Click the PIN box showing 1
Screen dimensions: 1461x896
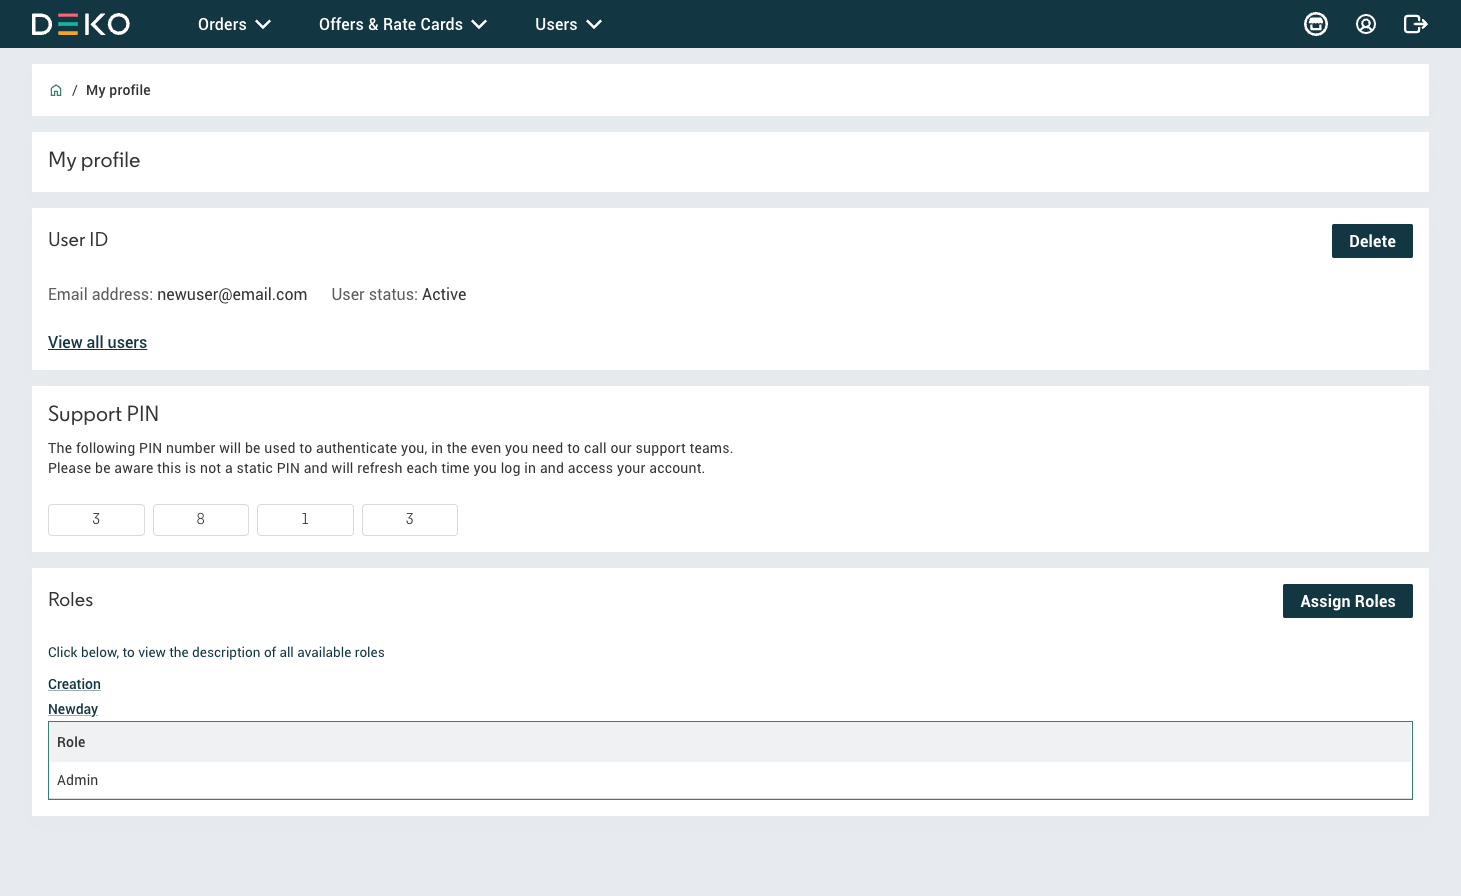tap(305, 520)
